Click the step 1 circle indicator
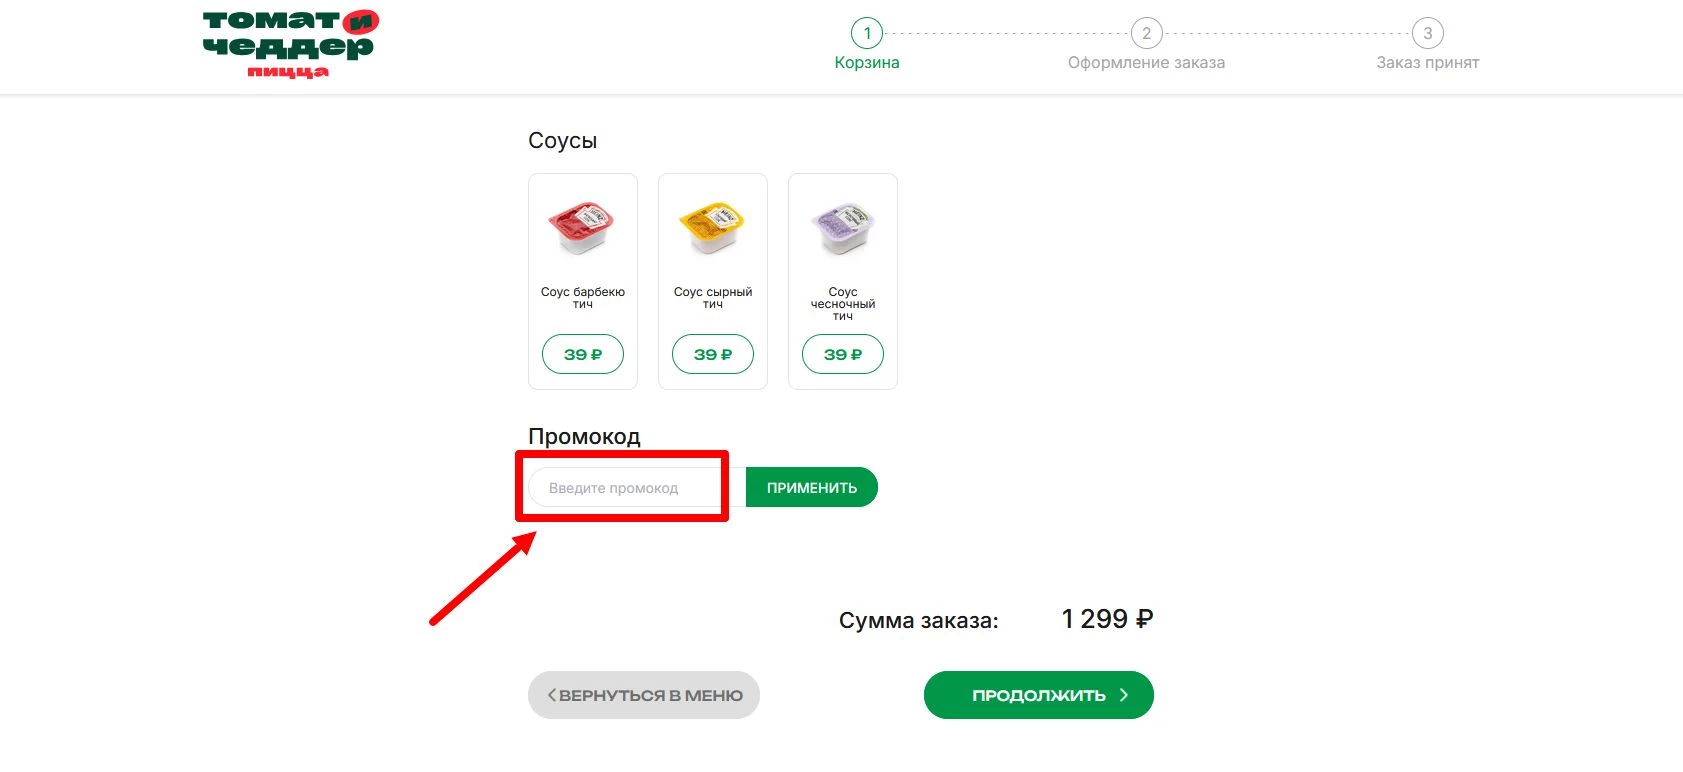 pos(866,33)
